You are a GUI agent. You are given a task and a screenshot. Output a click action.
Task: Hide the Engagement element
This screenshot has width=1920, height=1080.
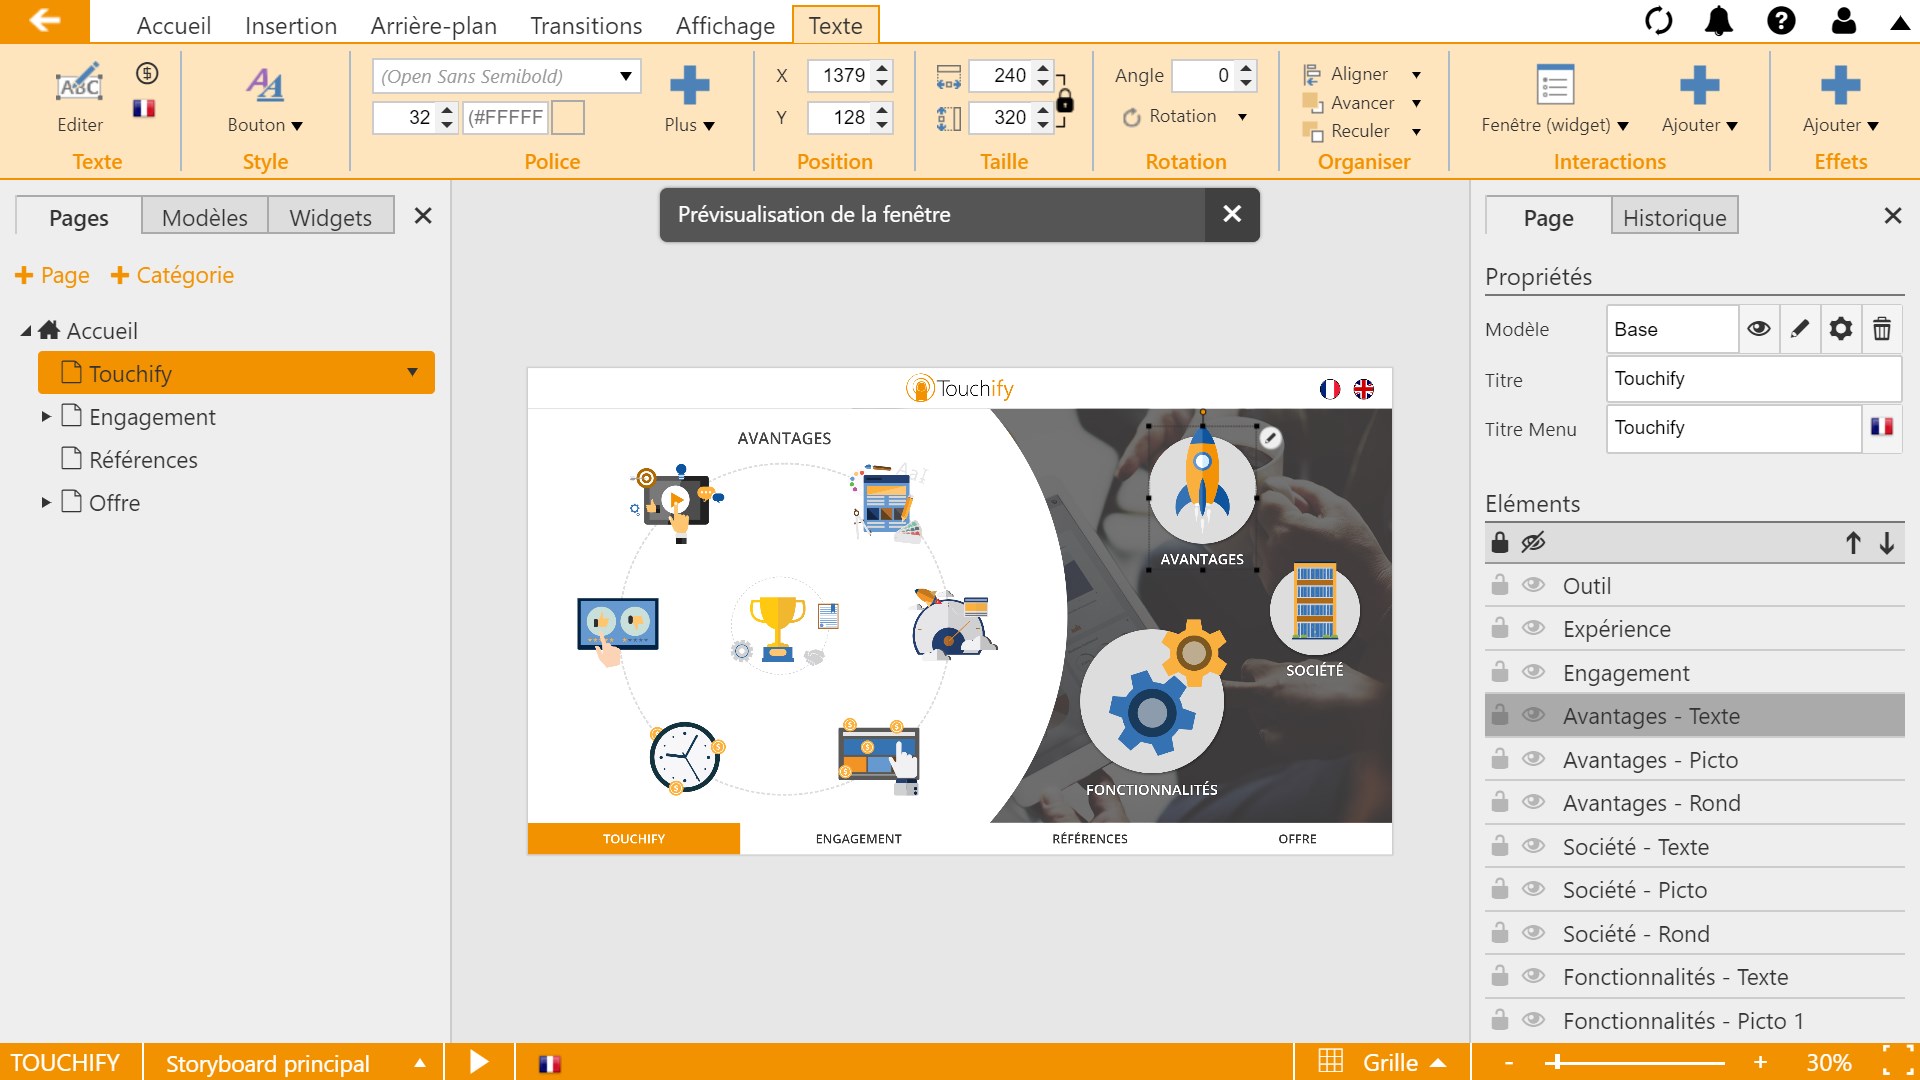(1533, 672)
